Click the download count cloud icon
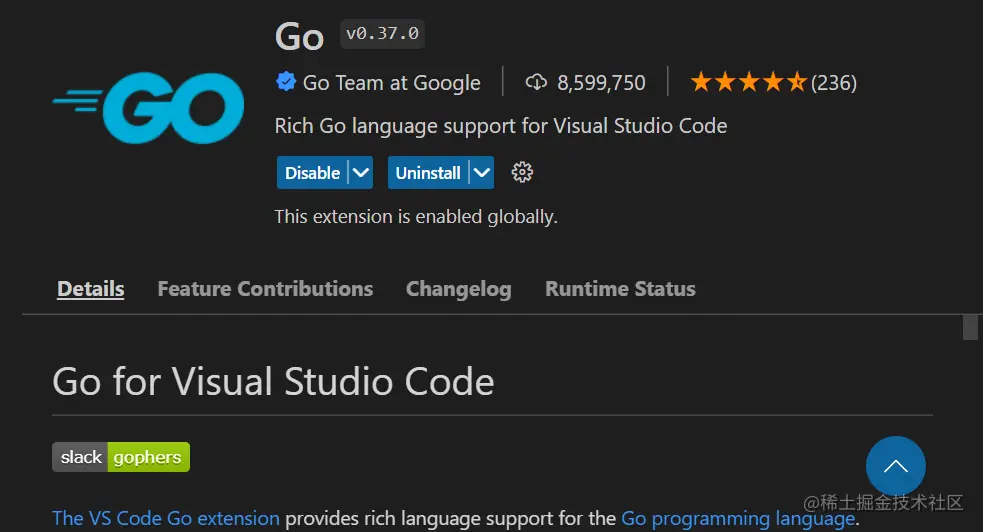This screenshot has height=532, width=983. (x=536, y=83)
